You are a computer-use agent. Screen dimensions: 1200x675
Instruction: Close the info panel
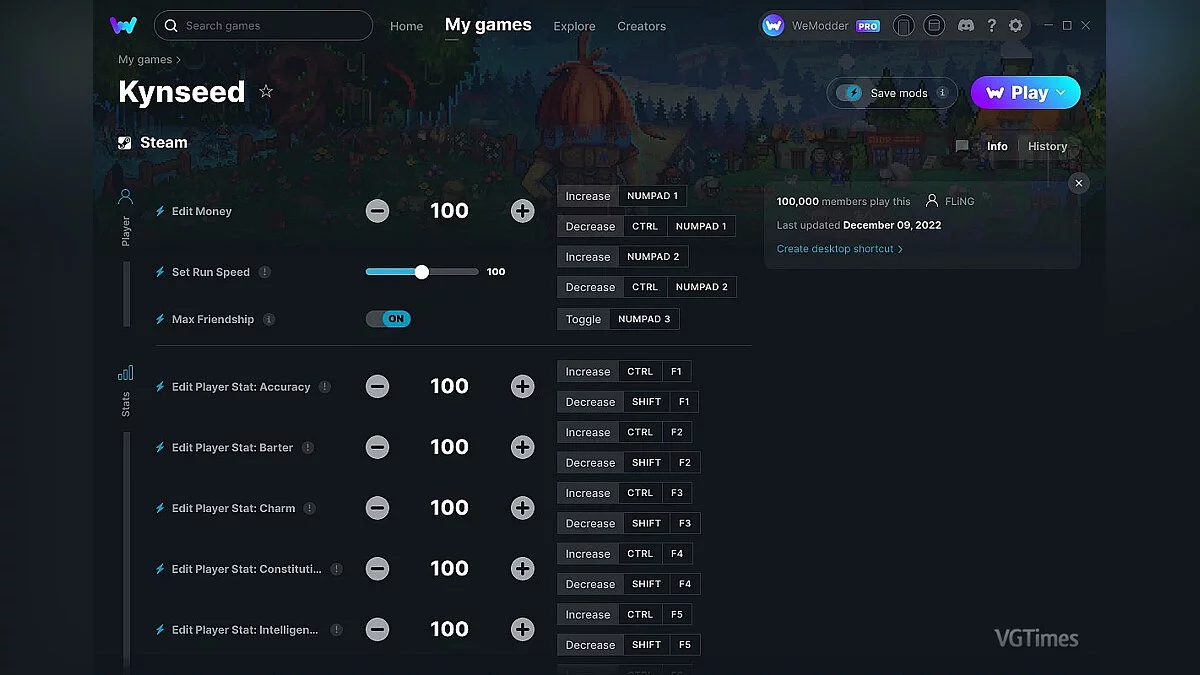tap(1078, 183)
